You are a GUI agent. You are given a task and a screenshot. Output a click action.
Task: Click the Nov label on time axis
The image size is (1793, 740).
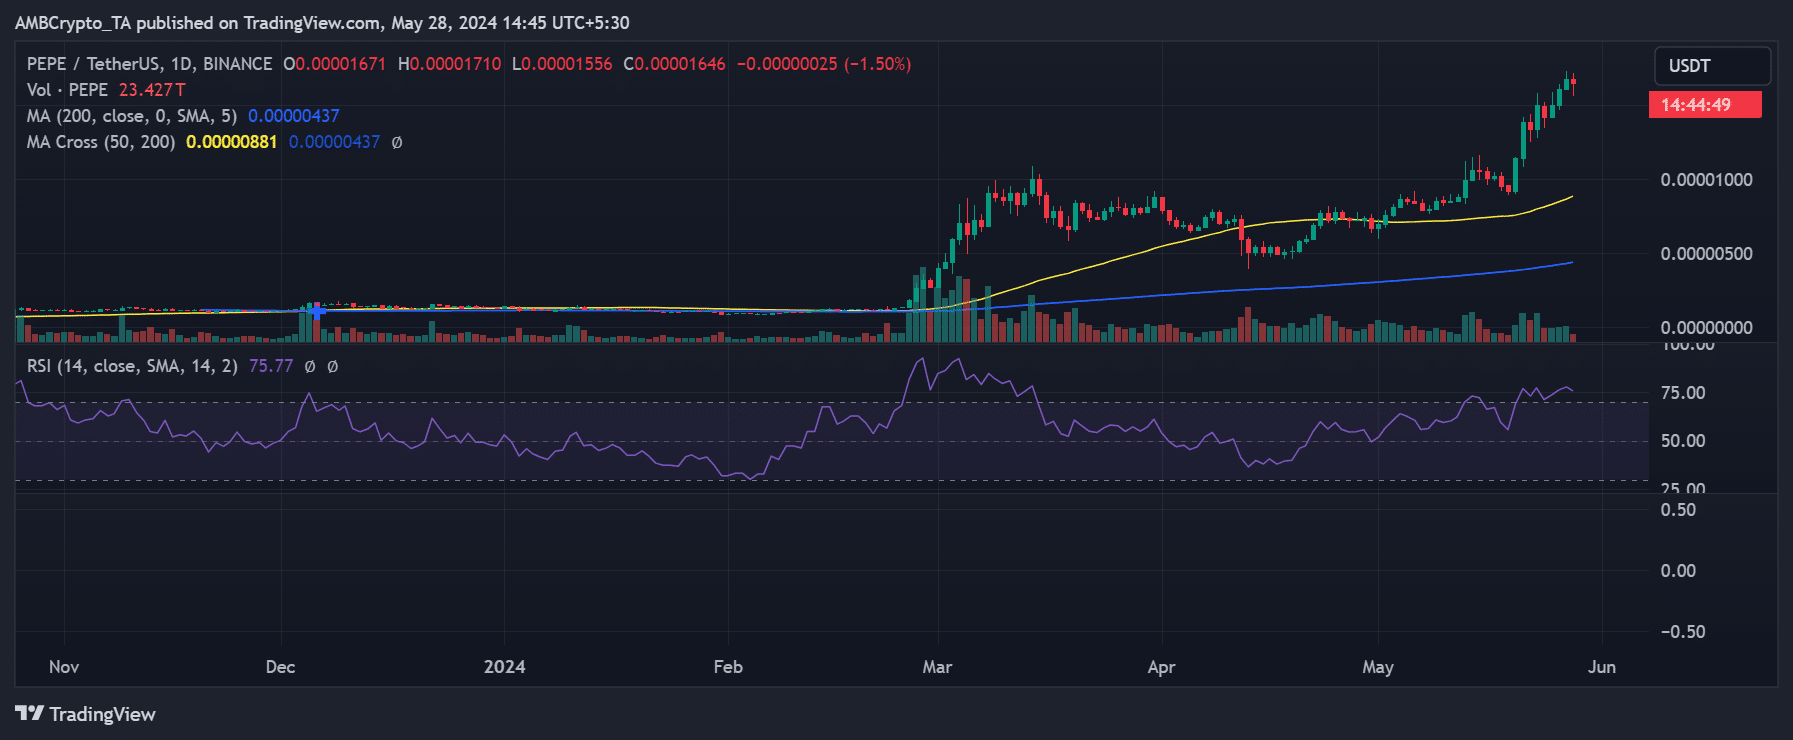[64, 667]
